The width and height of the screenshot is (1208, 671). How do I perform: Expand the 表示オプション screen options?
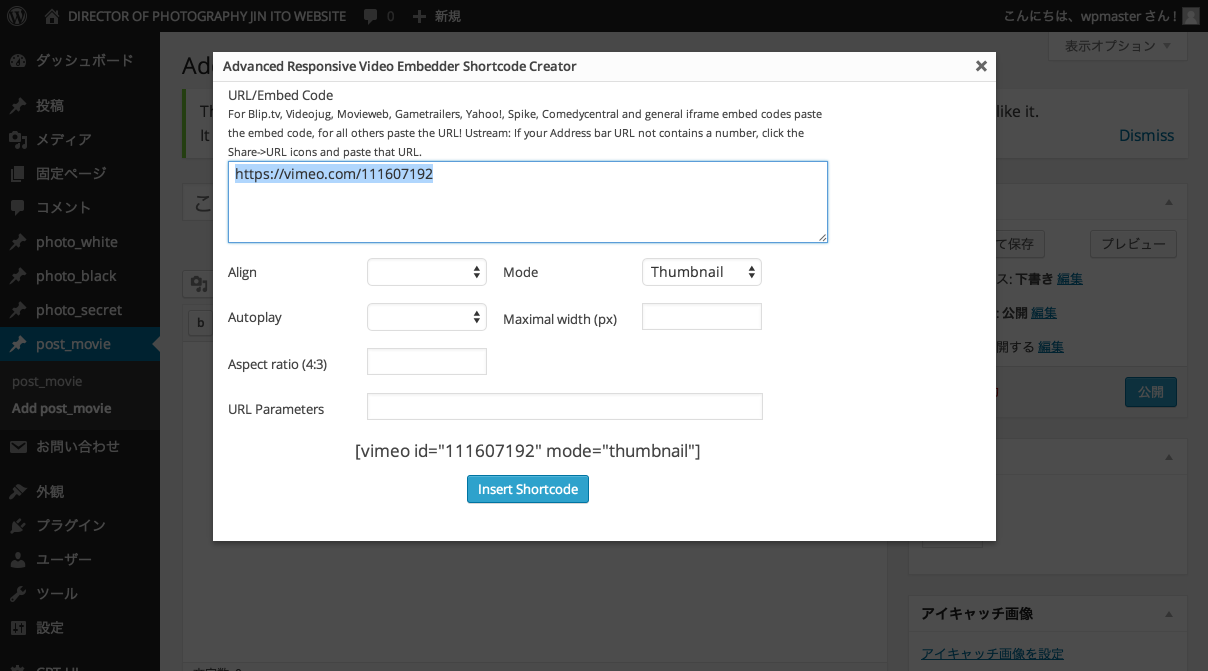pos(1117,46)
